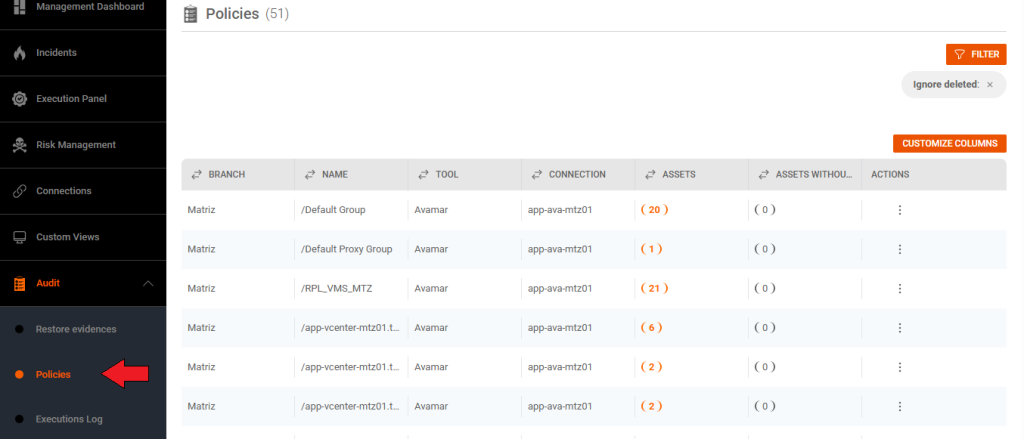This screenshot has width=1024, height=439.
Task: Click the CUSTOMIZE COLUMNS button
Action: pyautogui.click(x=949, y=144)
